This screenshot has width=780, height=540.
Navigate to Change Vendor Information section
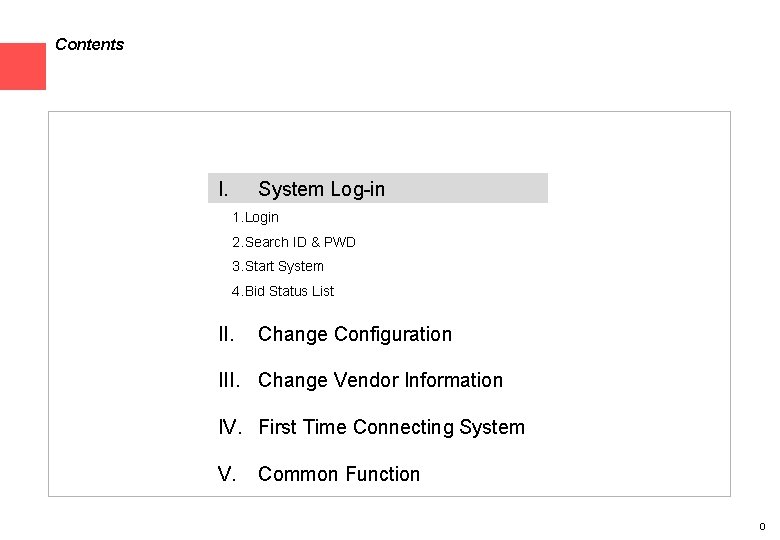380,380
